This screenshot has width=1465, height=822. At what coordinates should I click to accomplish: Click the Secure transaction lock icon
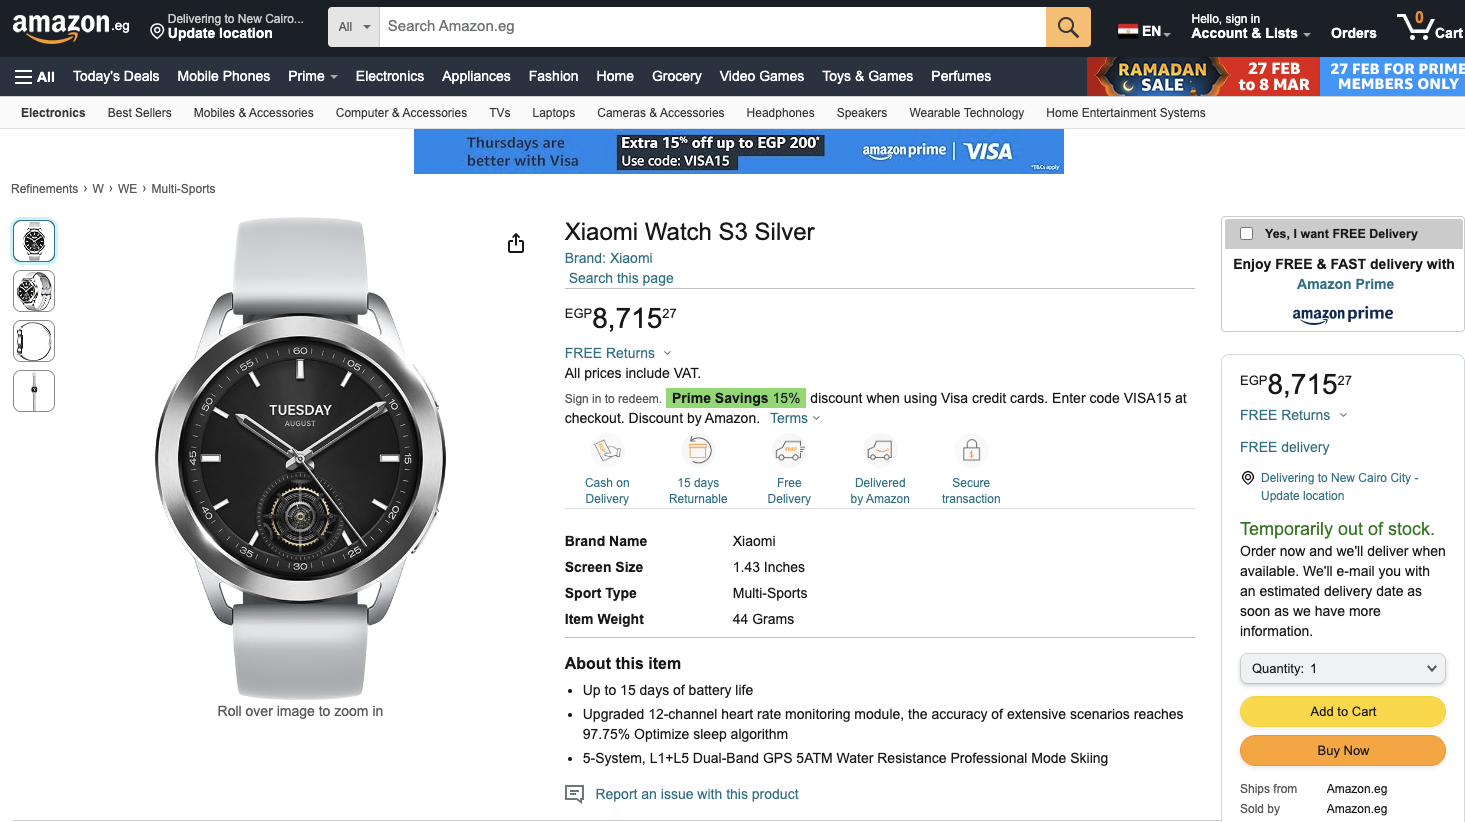point(971,451)
